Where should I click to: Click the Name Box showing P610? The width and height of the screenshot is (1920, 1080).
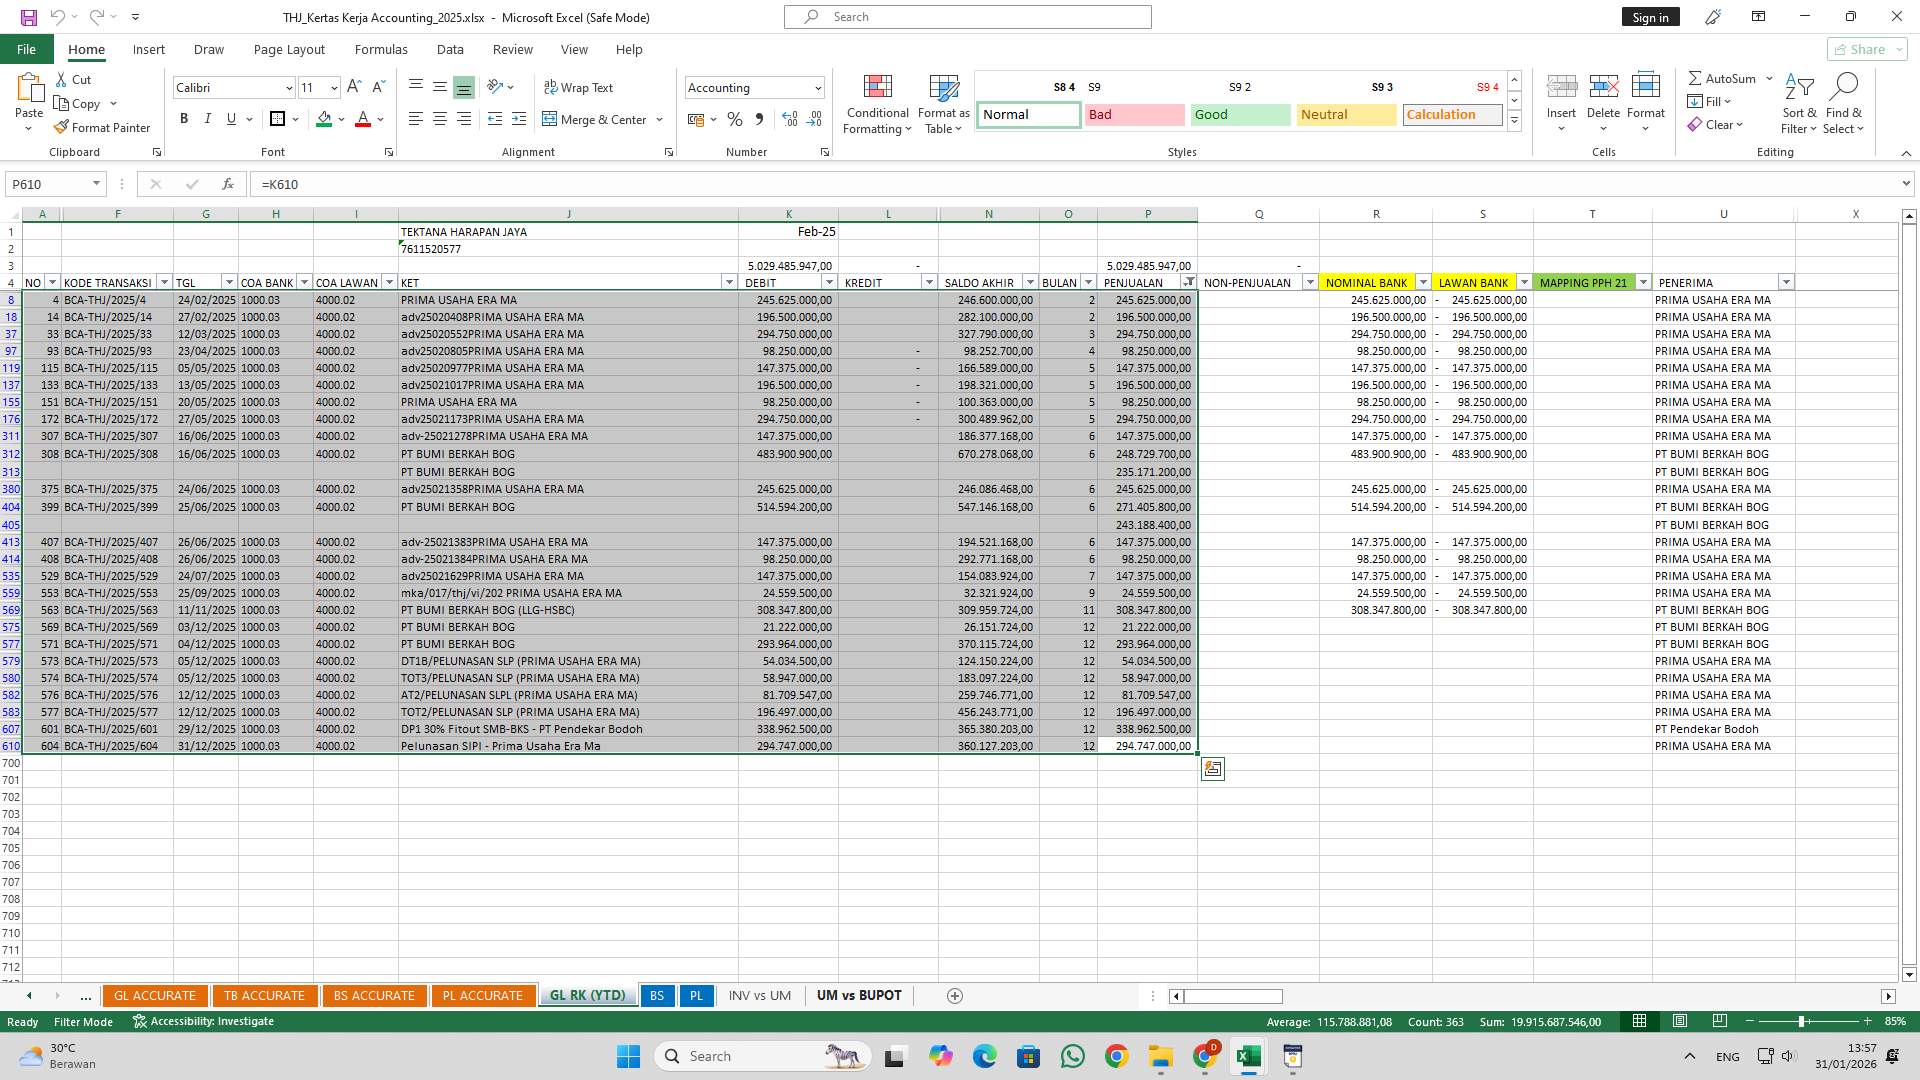48,184
